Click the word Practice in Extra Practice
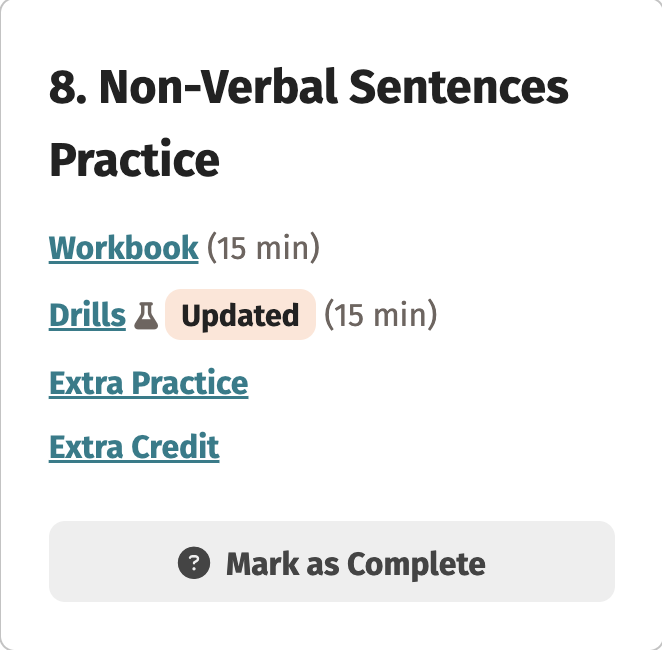Image resolution: width=662 pixels, height=650 pixels. (190, 383)
